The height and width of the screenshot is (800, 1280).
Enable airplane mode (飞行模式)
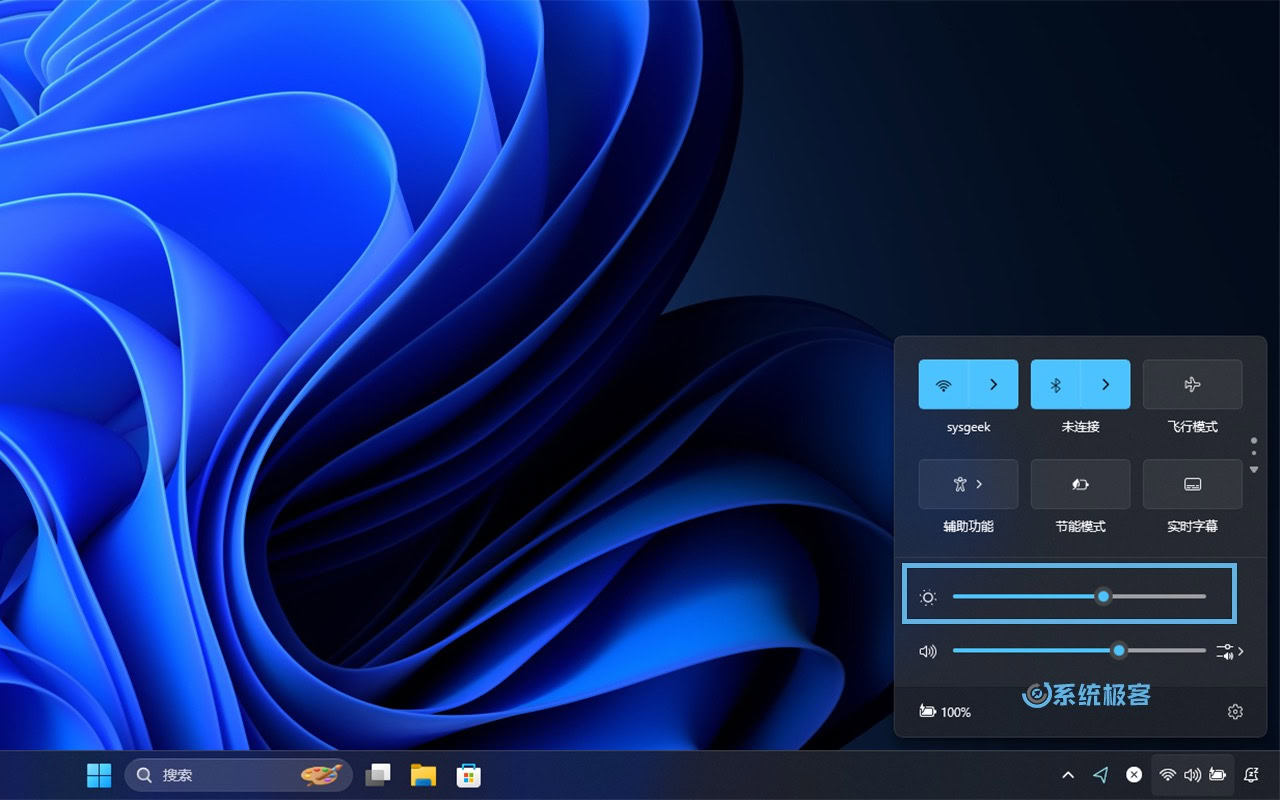(x=1192, y=385)
